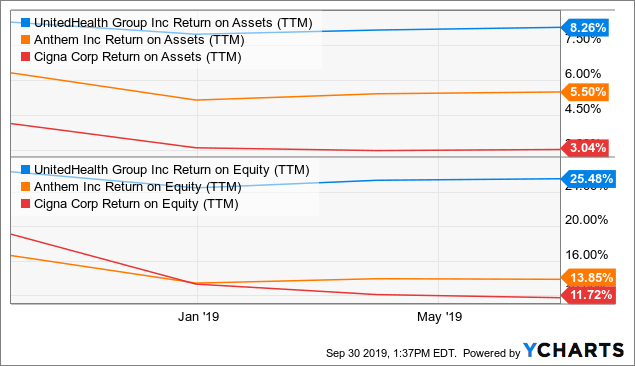Click the Jan '19 axis label

[x=198, y=317]
